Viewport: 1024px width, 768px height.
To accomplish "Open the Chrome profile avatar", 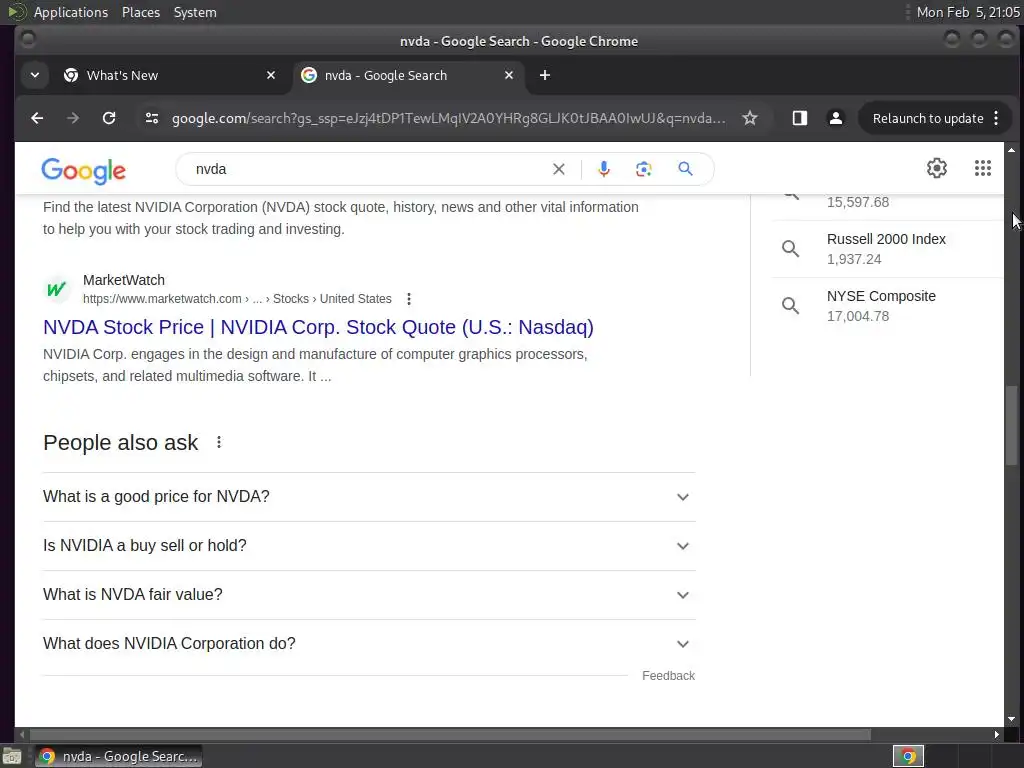I will (835, 118).
